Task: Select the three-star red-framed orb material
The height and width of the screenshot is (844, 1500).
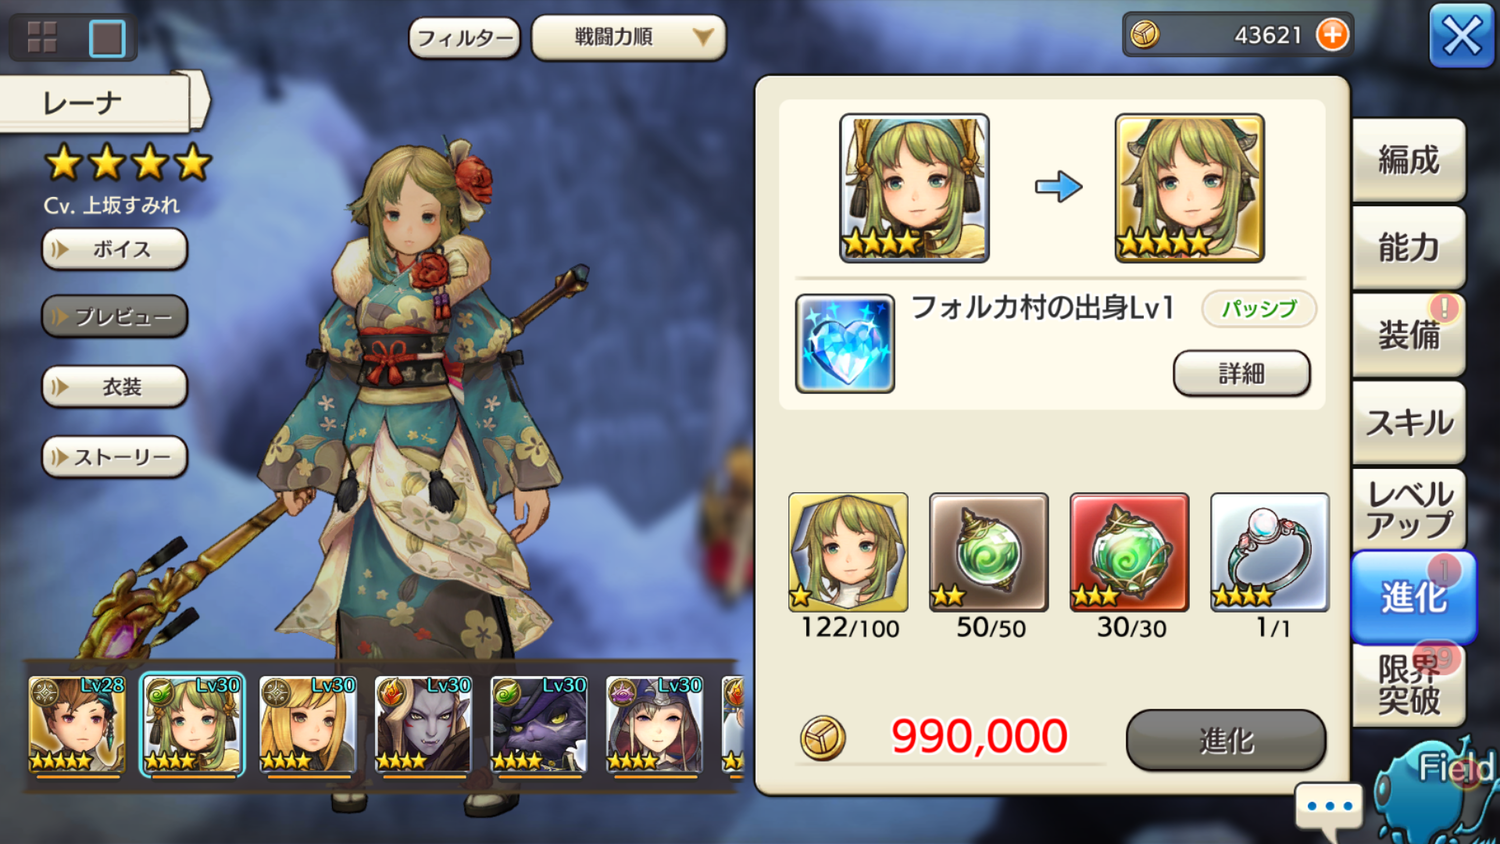Action: pos(1129,552)
